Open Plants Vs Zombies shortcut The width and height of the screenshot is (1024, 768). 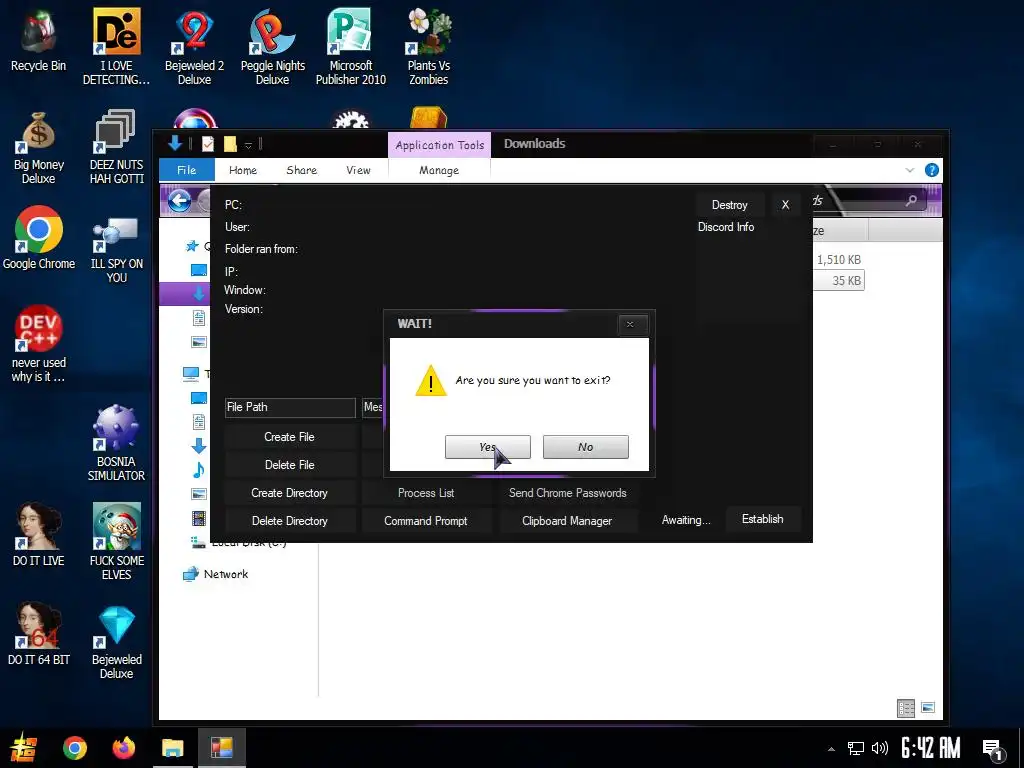428,47
